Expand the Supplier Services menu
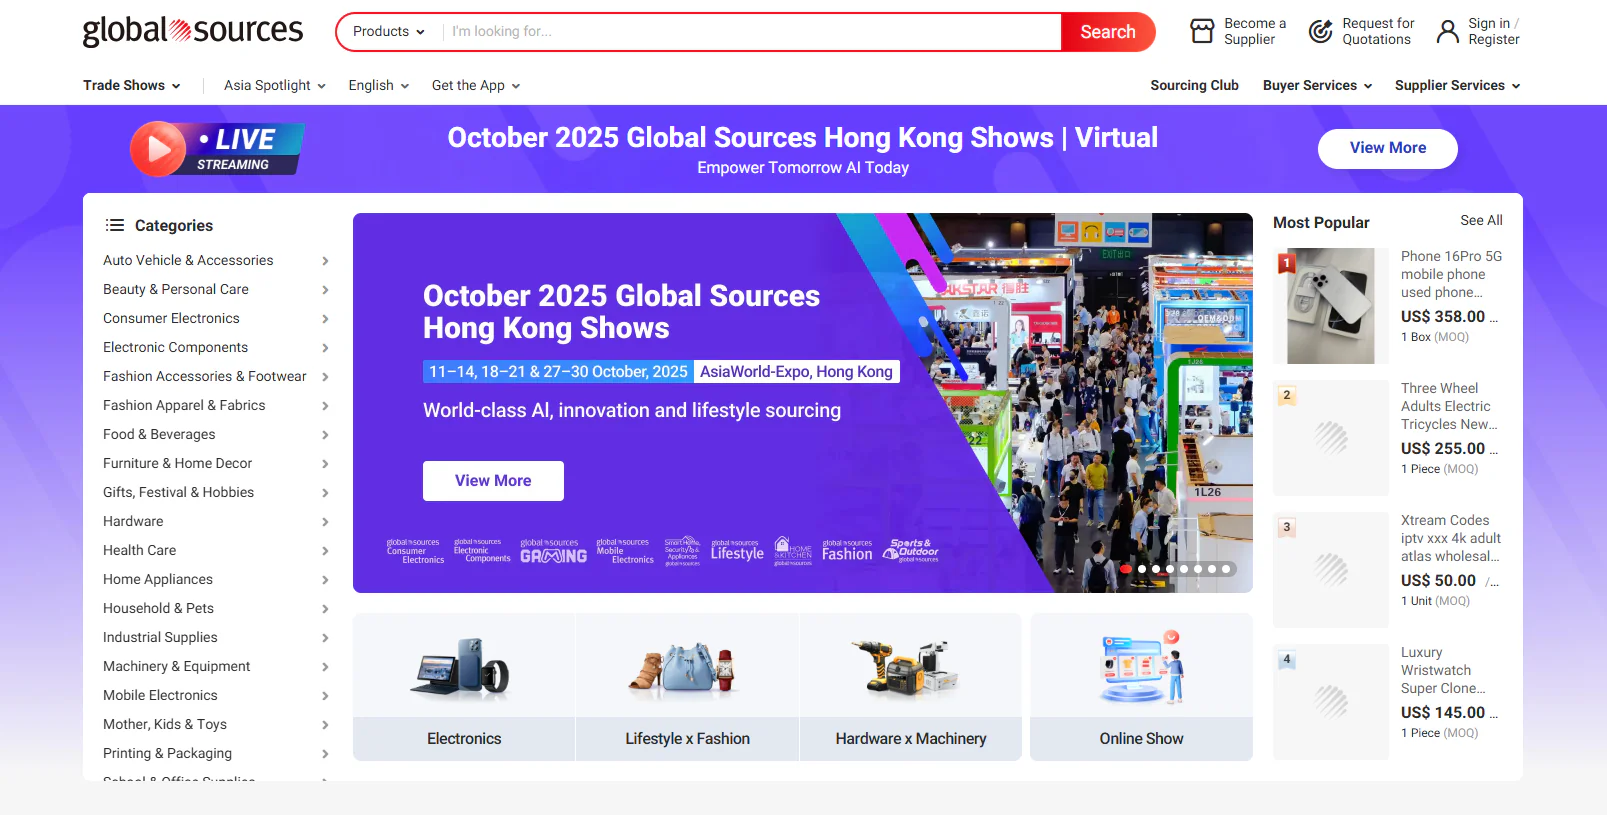The width and height of the screenshot is (1607, 815). [x=1457, y=85]
